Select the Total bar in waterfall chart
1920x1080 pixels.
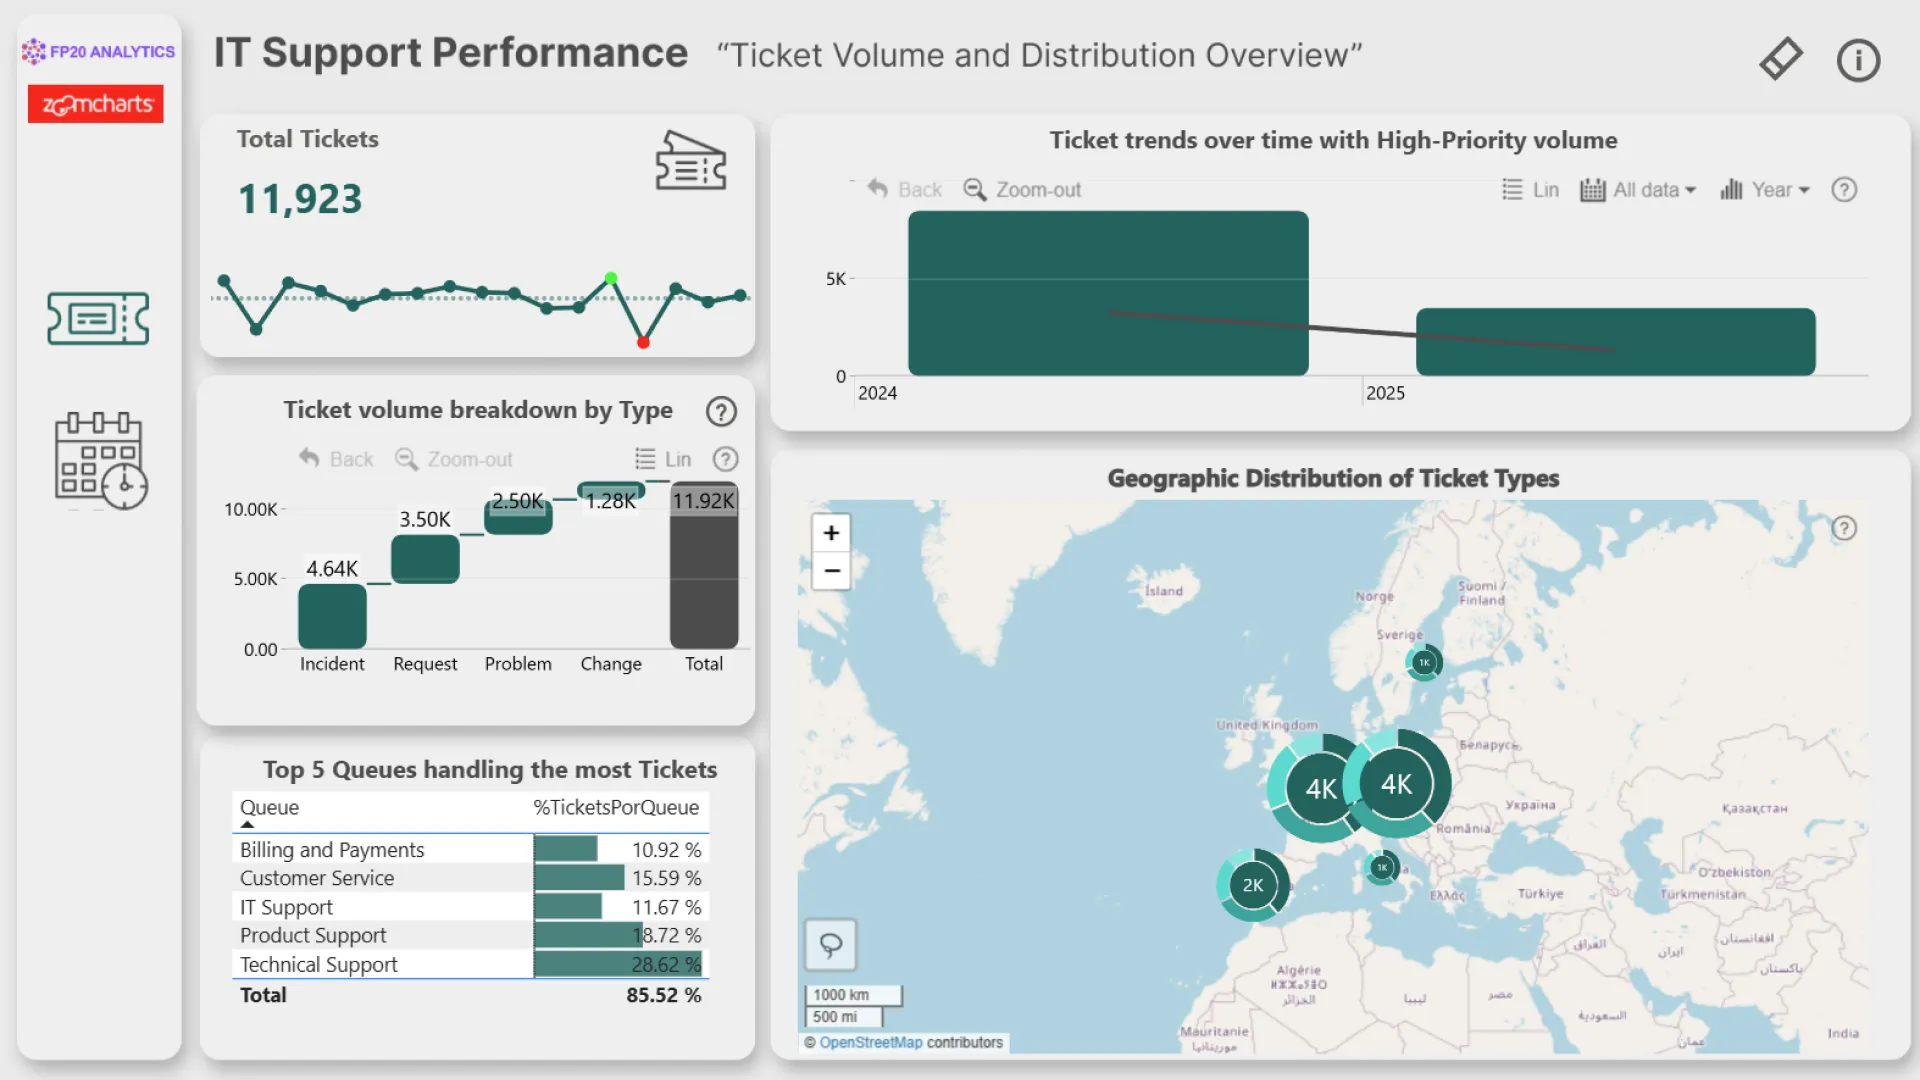pos(704,566)
